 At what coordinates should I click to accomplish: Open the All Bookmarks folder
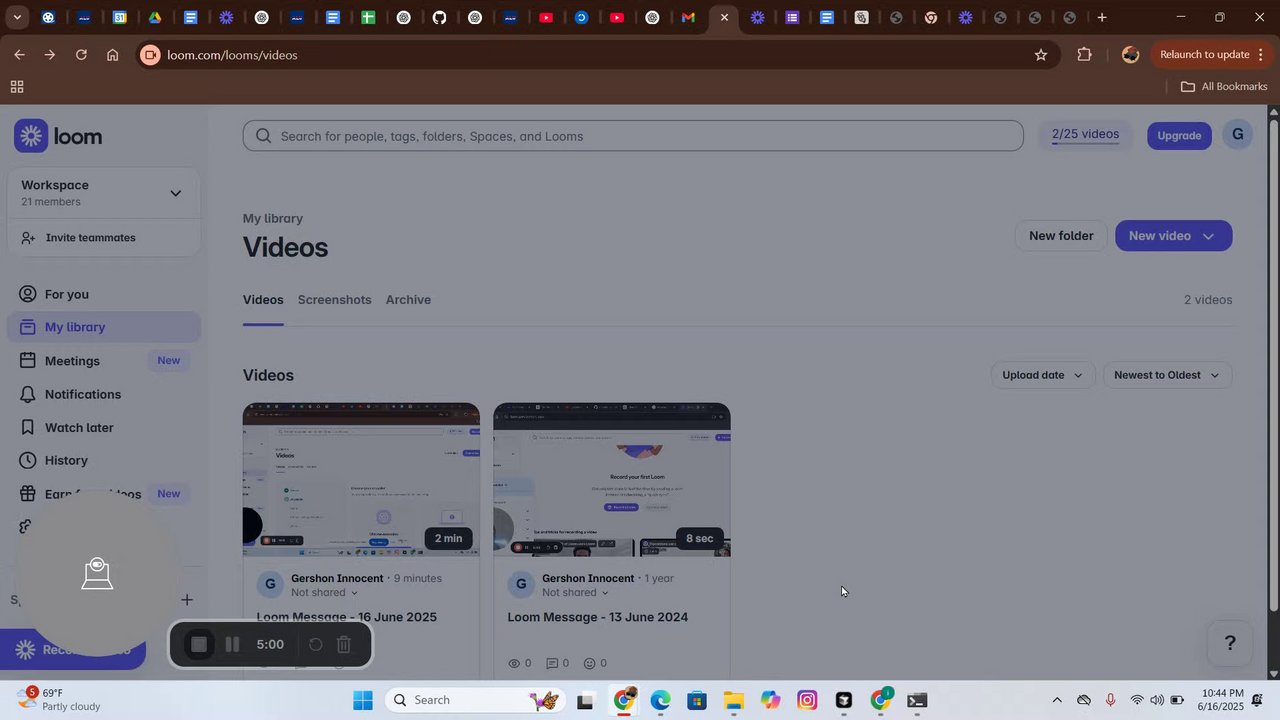(1224, 87)
